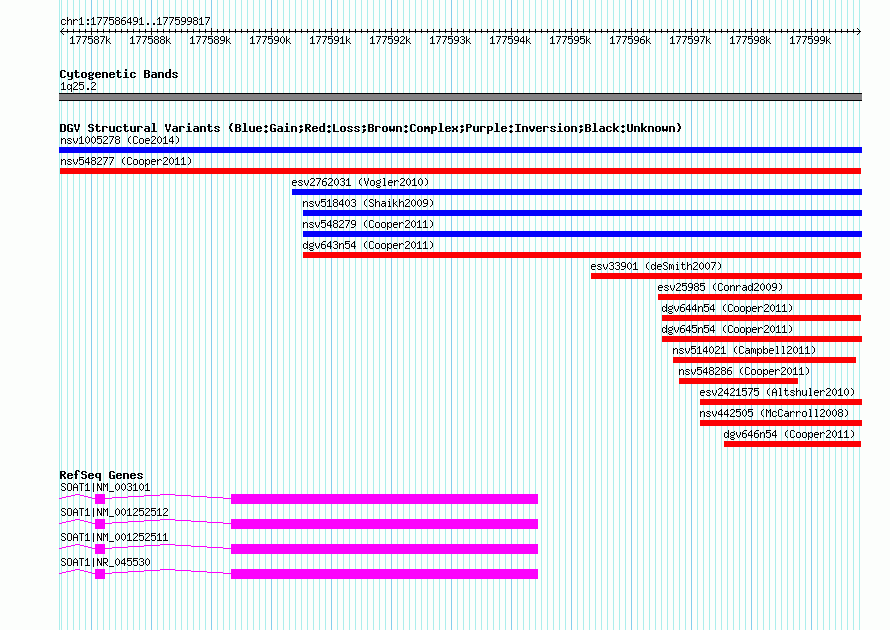Click the esv2762031 Vogler2010 blue bar
This screenshot has width=890, height=630.
577,192
